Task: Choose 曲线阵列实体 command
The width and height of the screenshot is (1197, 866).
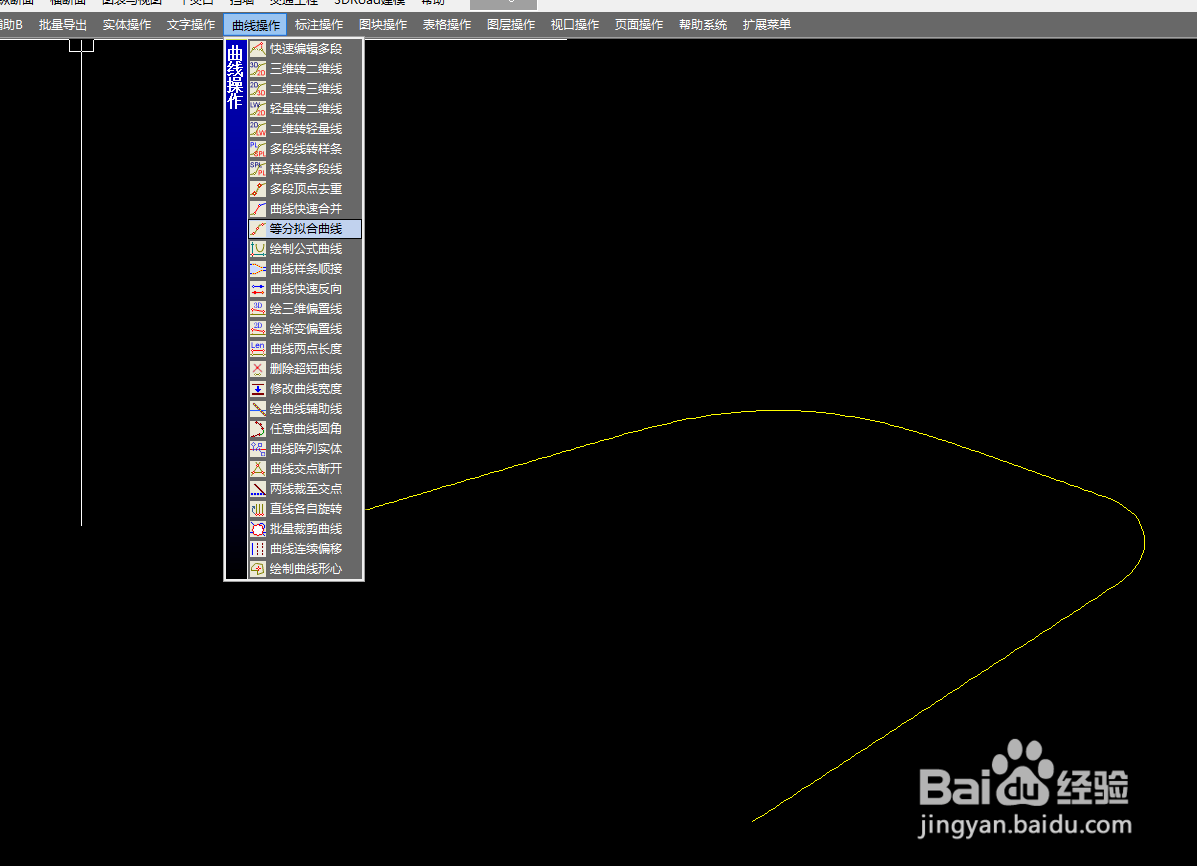Action: coord(305,448)
